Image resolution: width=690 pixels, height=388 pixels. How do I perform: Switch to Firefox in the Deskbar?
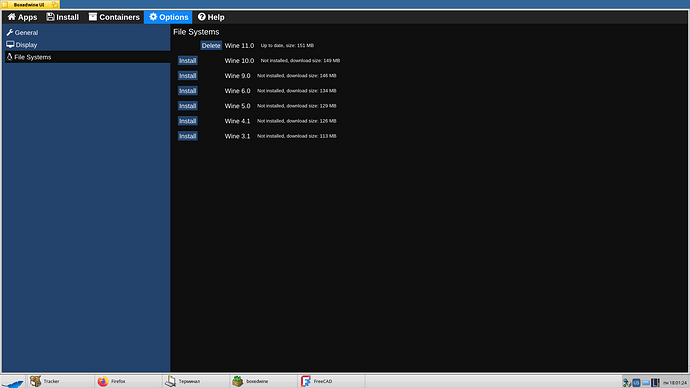point(128,381)
